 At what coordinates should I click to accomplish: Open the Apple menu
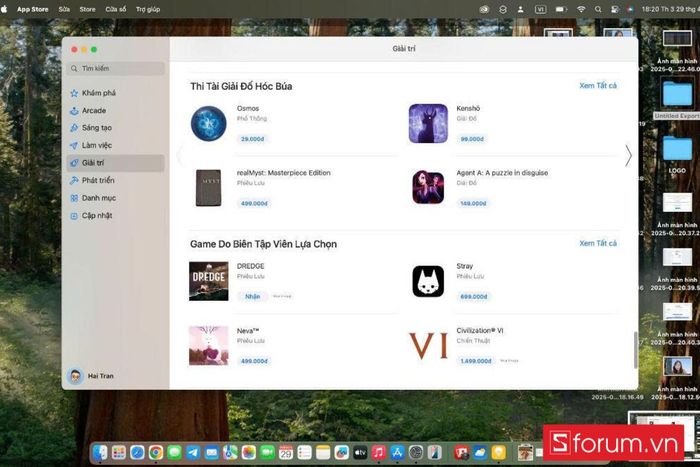click(4, 9)
